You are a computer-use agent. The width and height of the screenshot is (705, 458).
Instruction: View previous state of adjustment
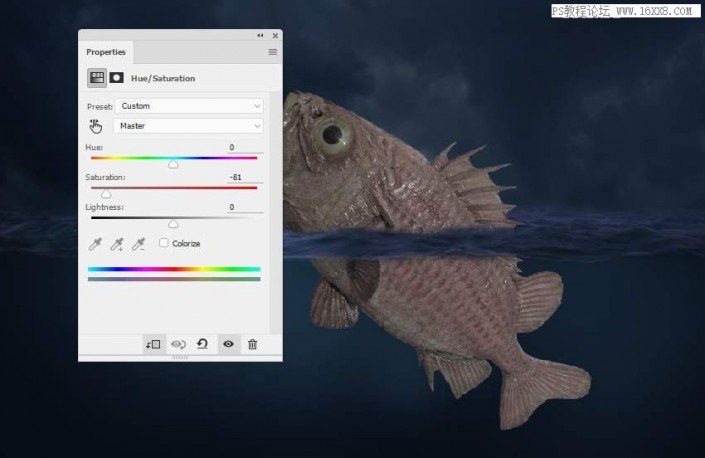point(178,344)
